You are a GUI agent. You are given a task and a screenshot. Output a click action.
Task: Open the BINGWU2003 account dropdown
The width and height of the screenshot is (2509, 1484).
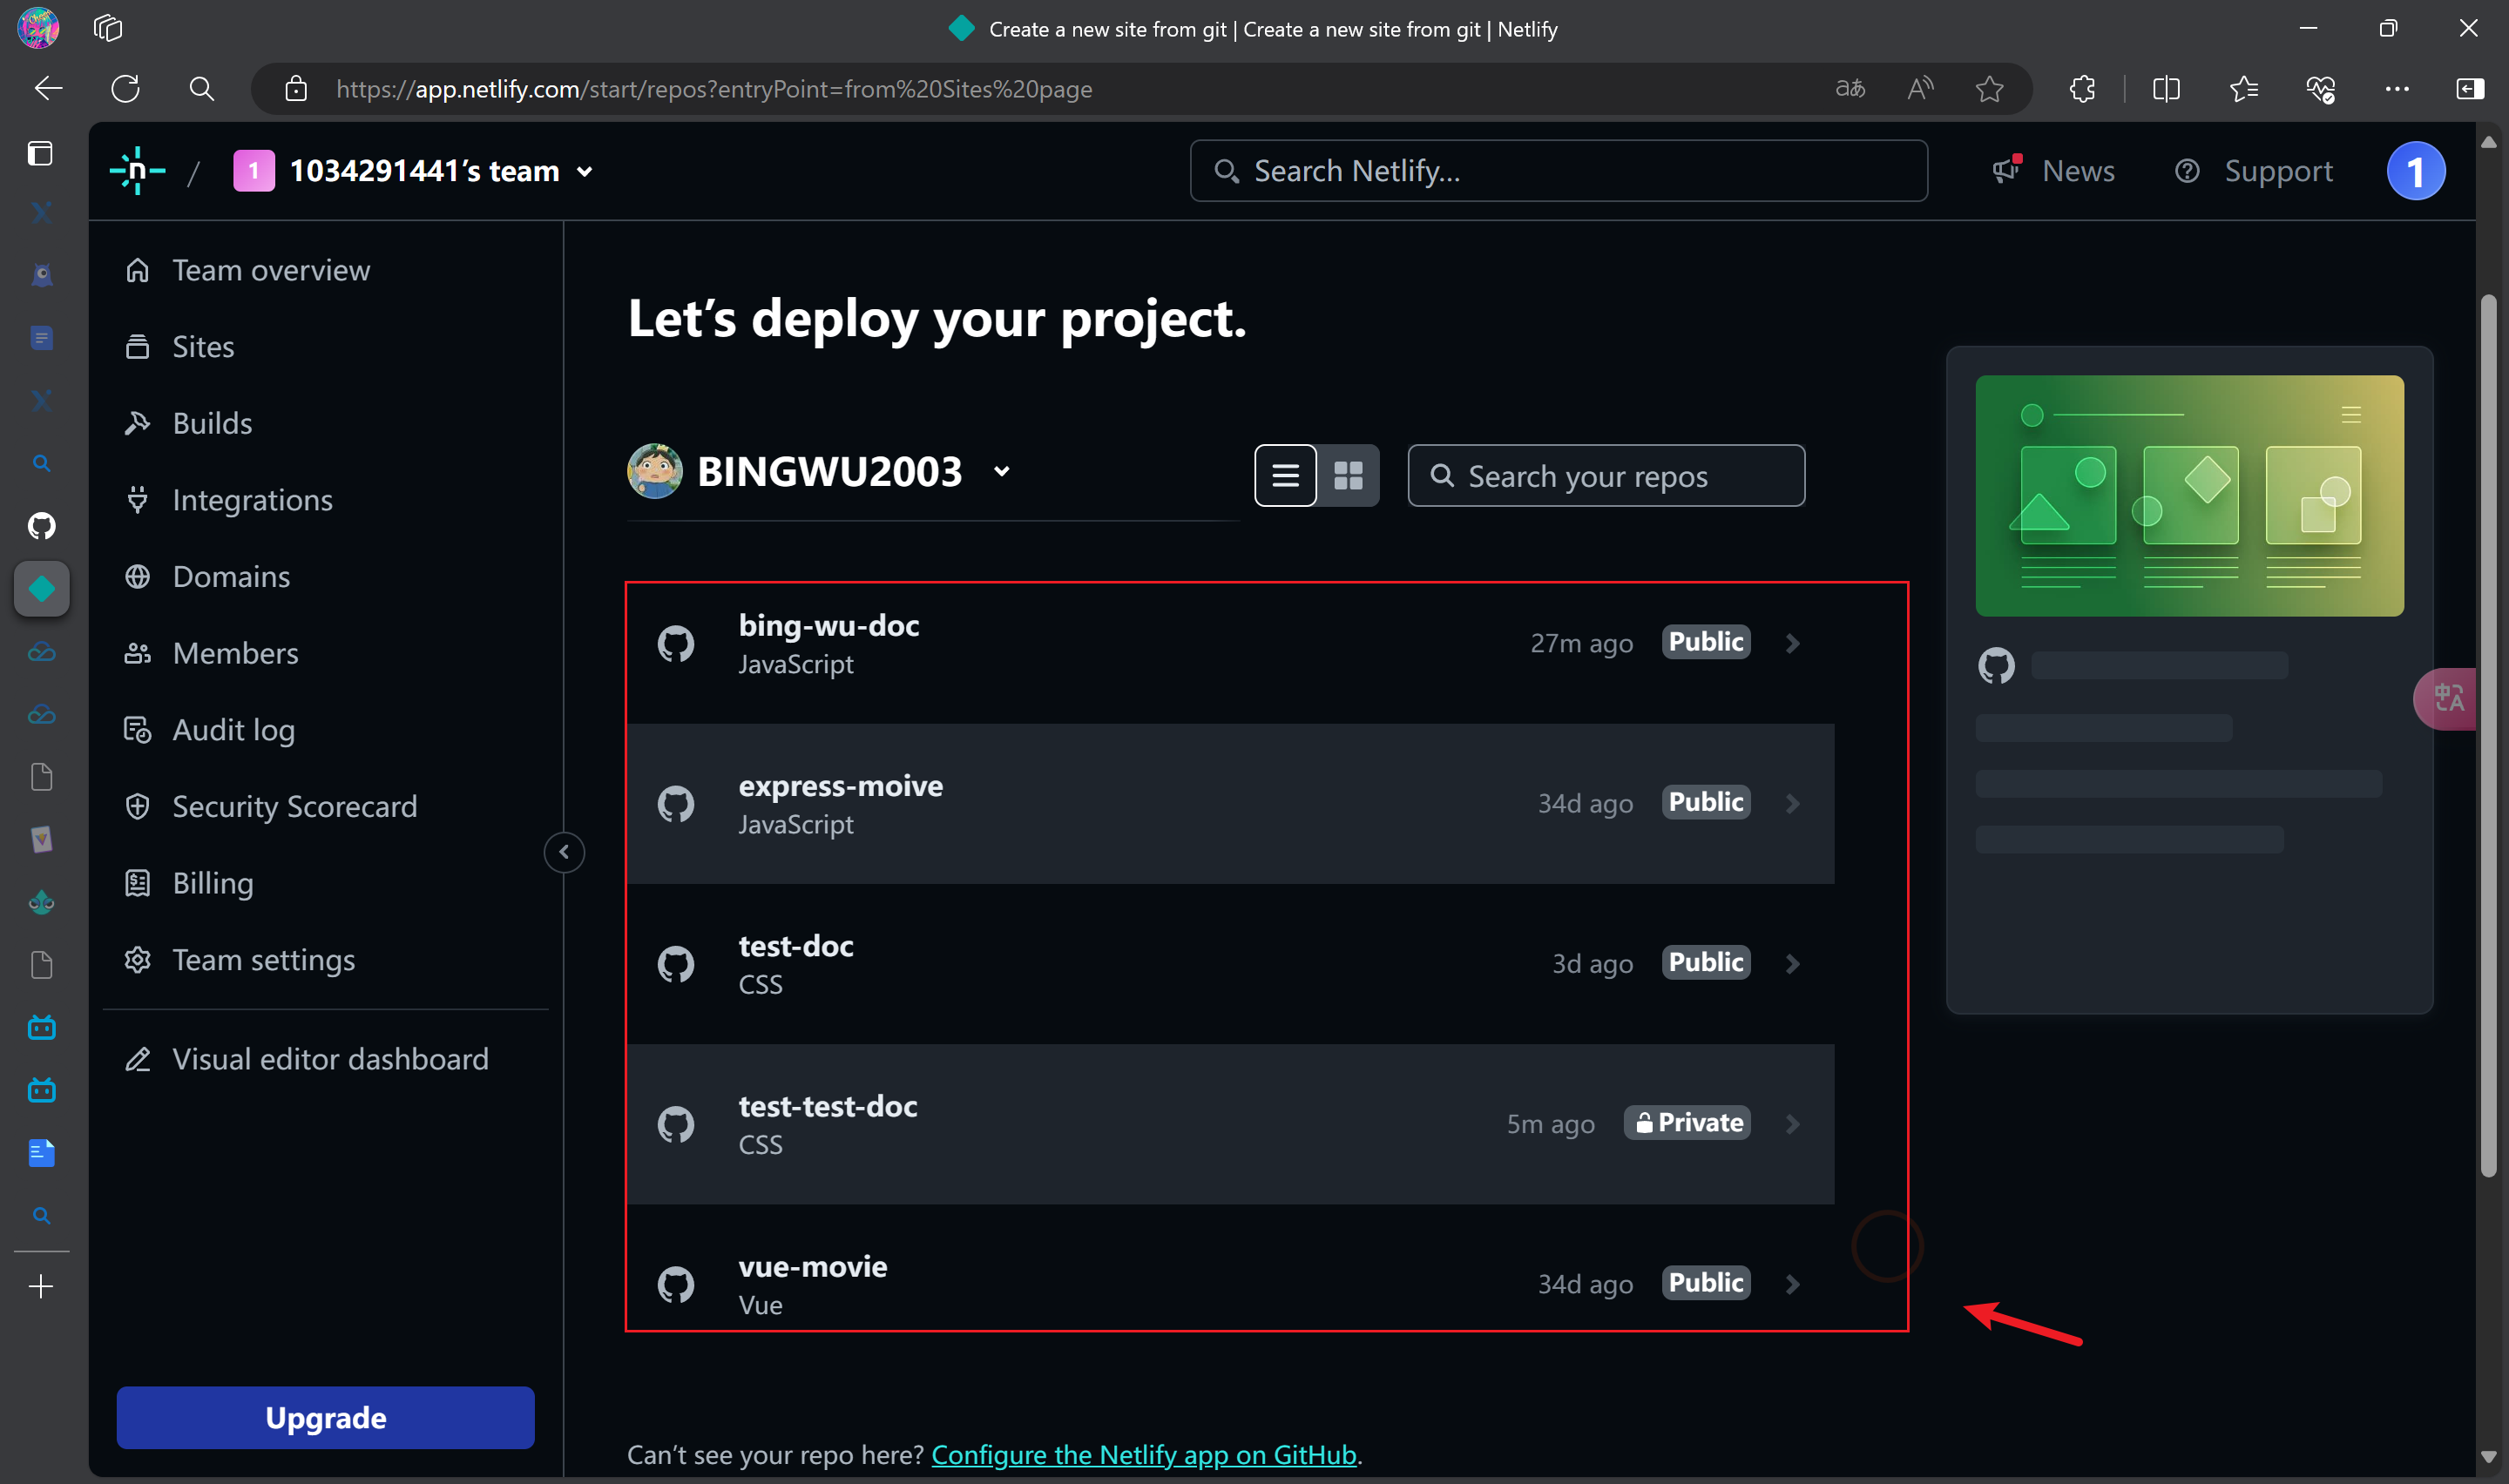click(x=1001, y=471)
